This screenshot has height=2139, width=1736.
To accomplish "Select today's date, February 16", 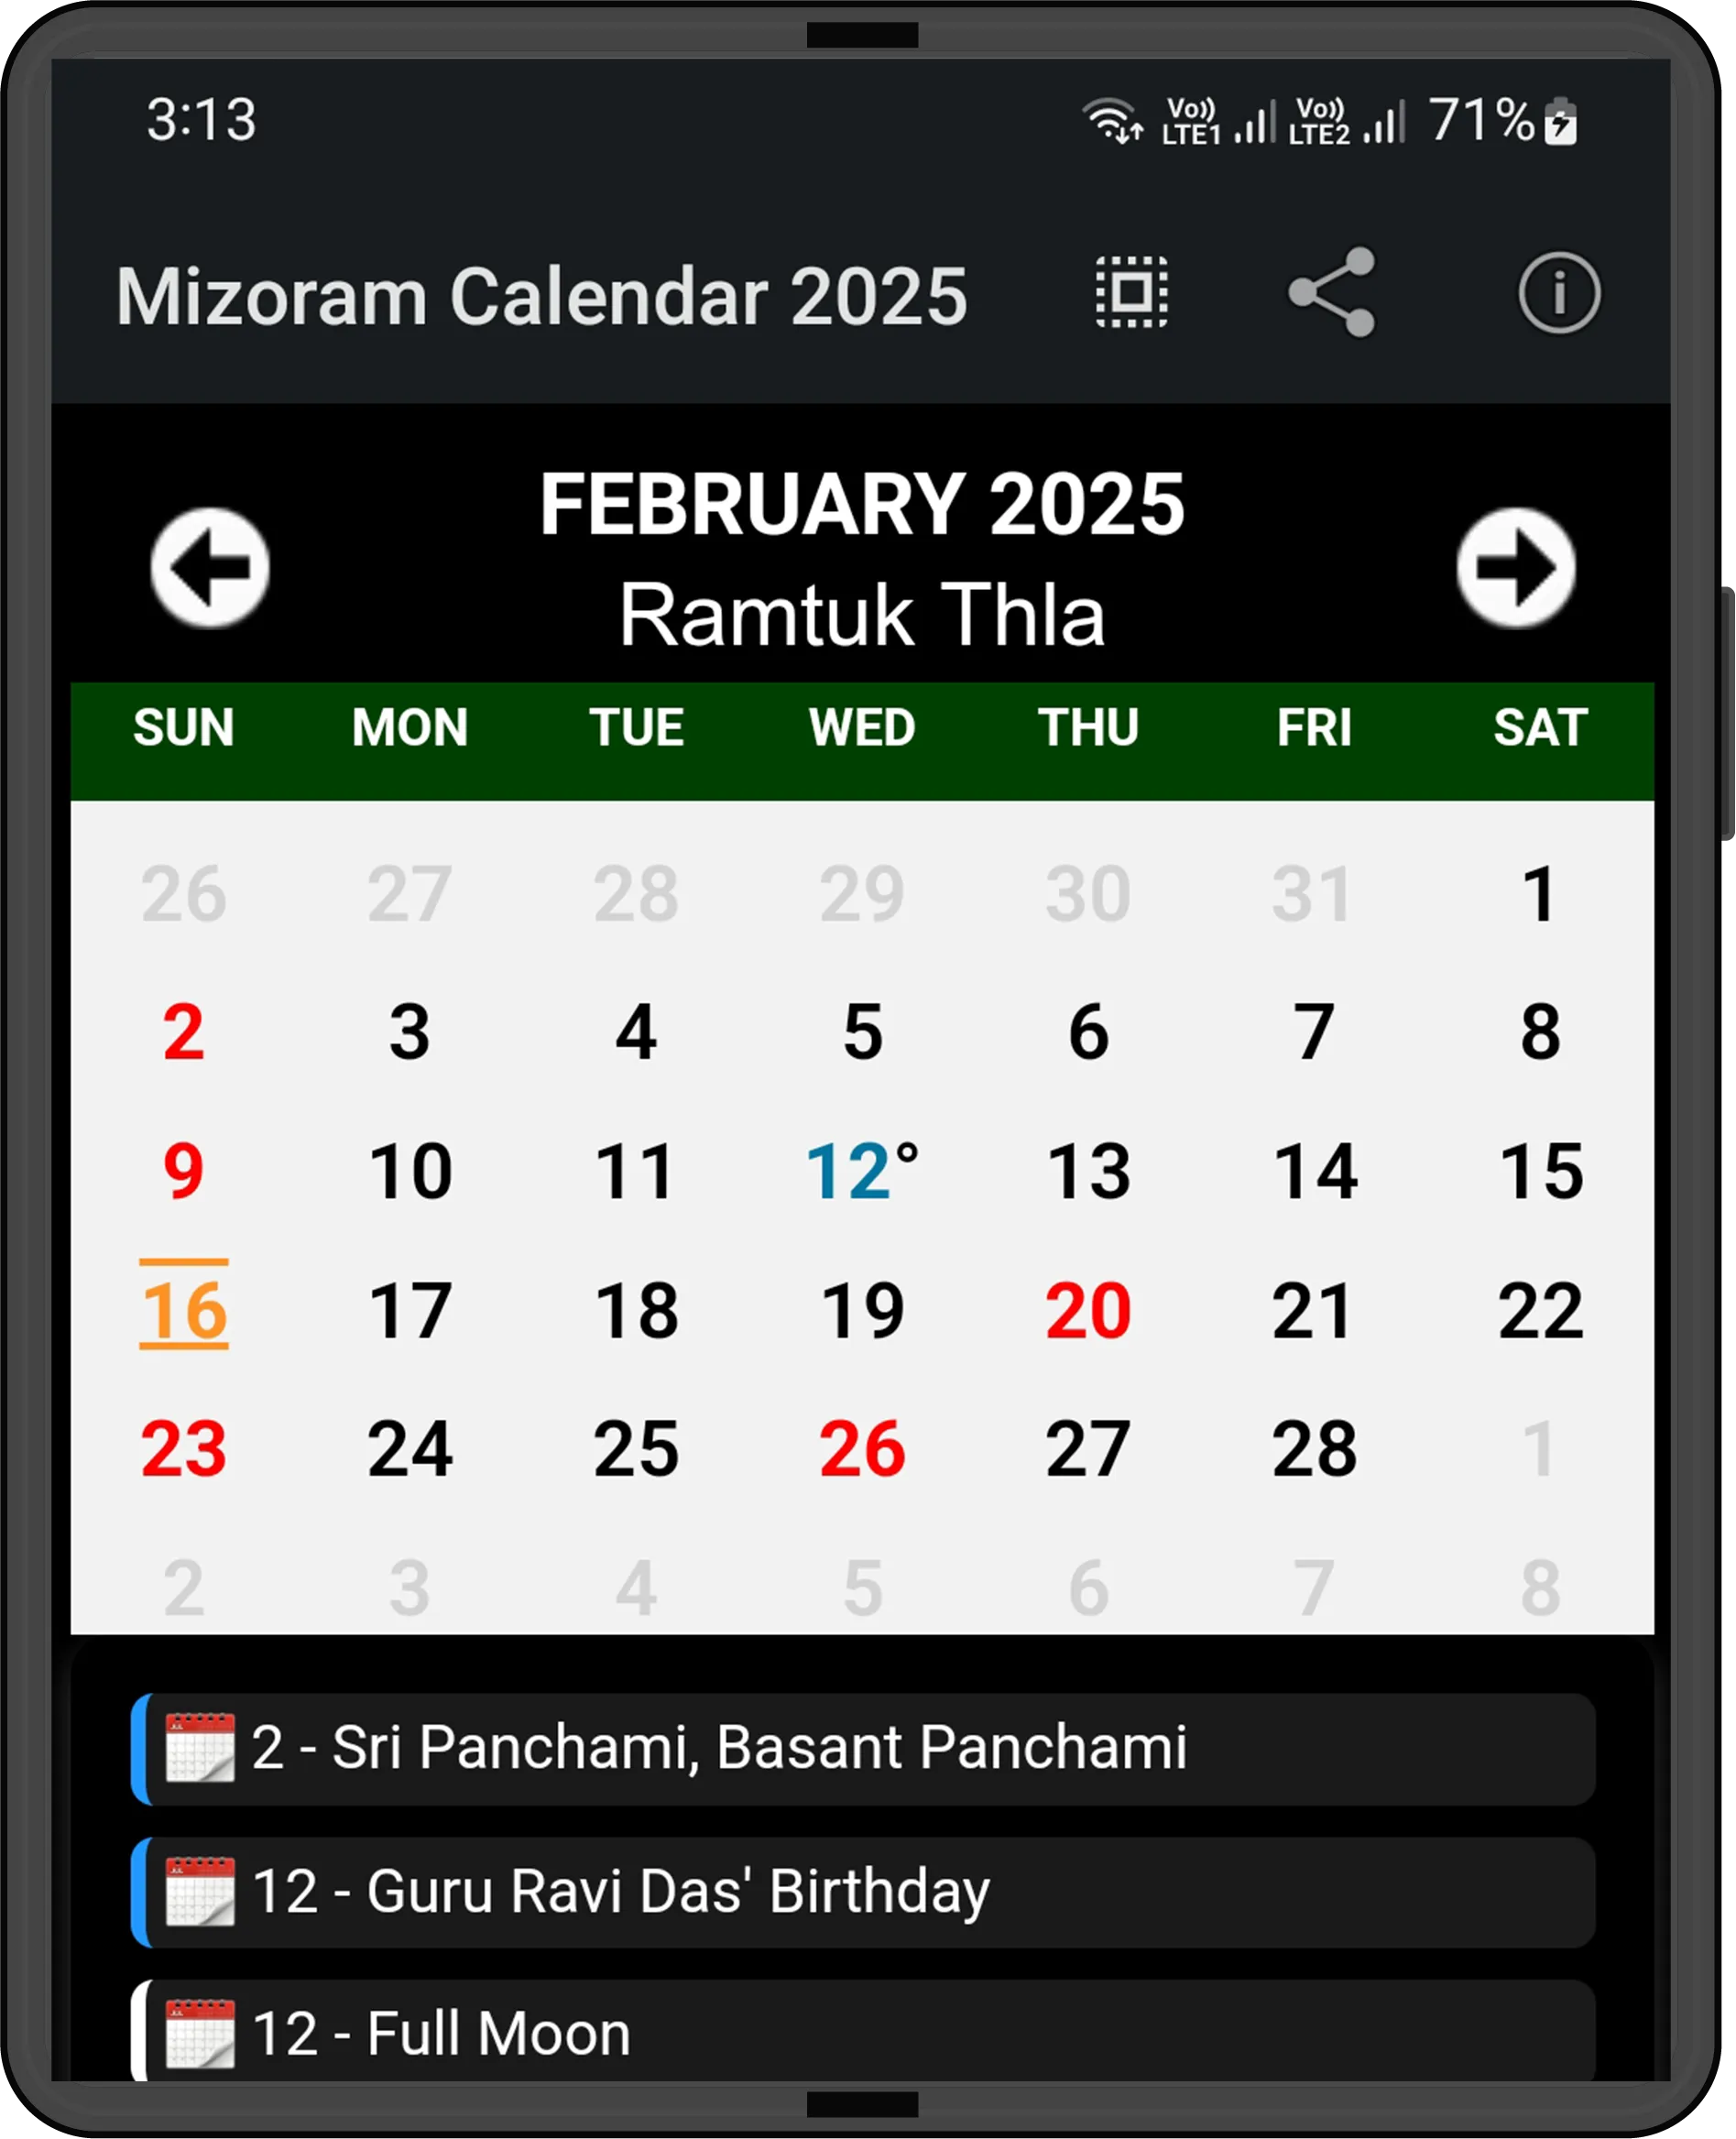I will (x=184, y=1309).
